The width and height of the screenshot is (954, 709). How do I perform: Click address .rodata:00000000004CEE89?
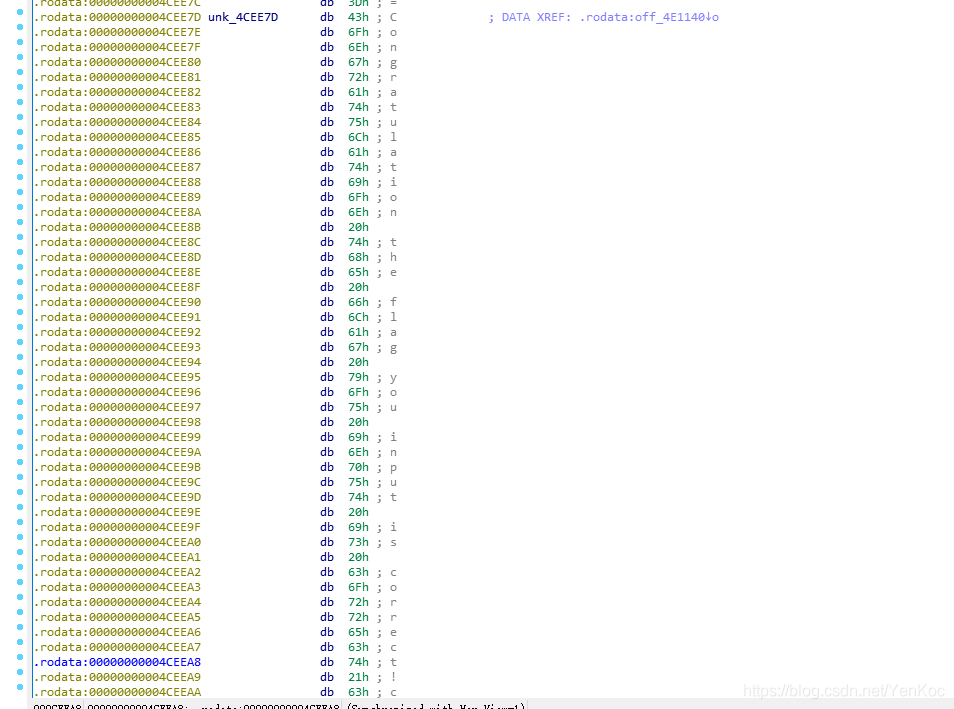point(117,197)
